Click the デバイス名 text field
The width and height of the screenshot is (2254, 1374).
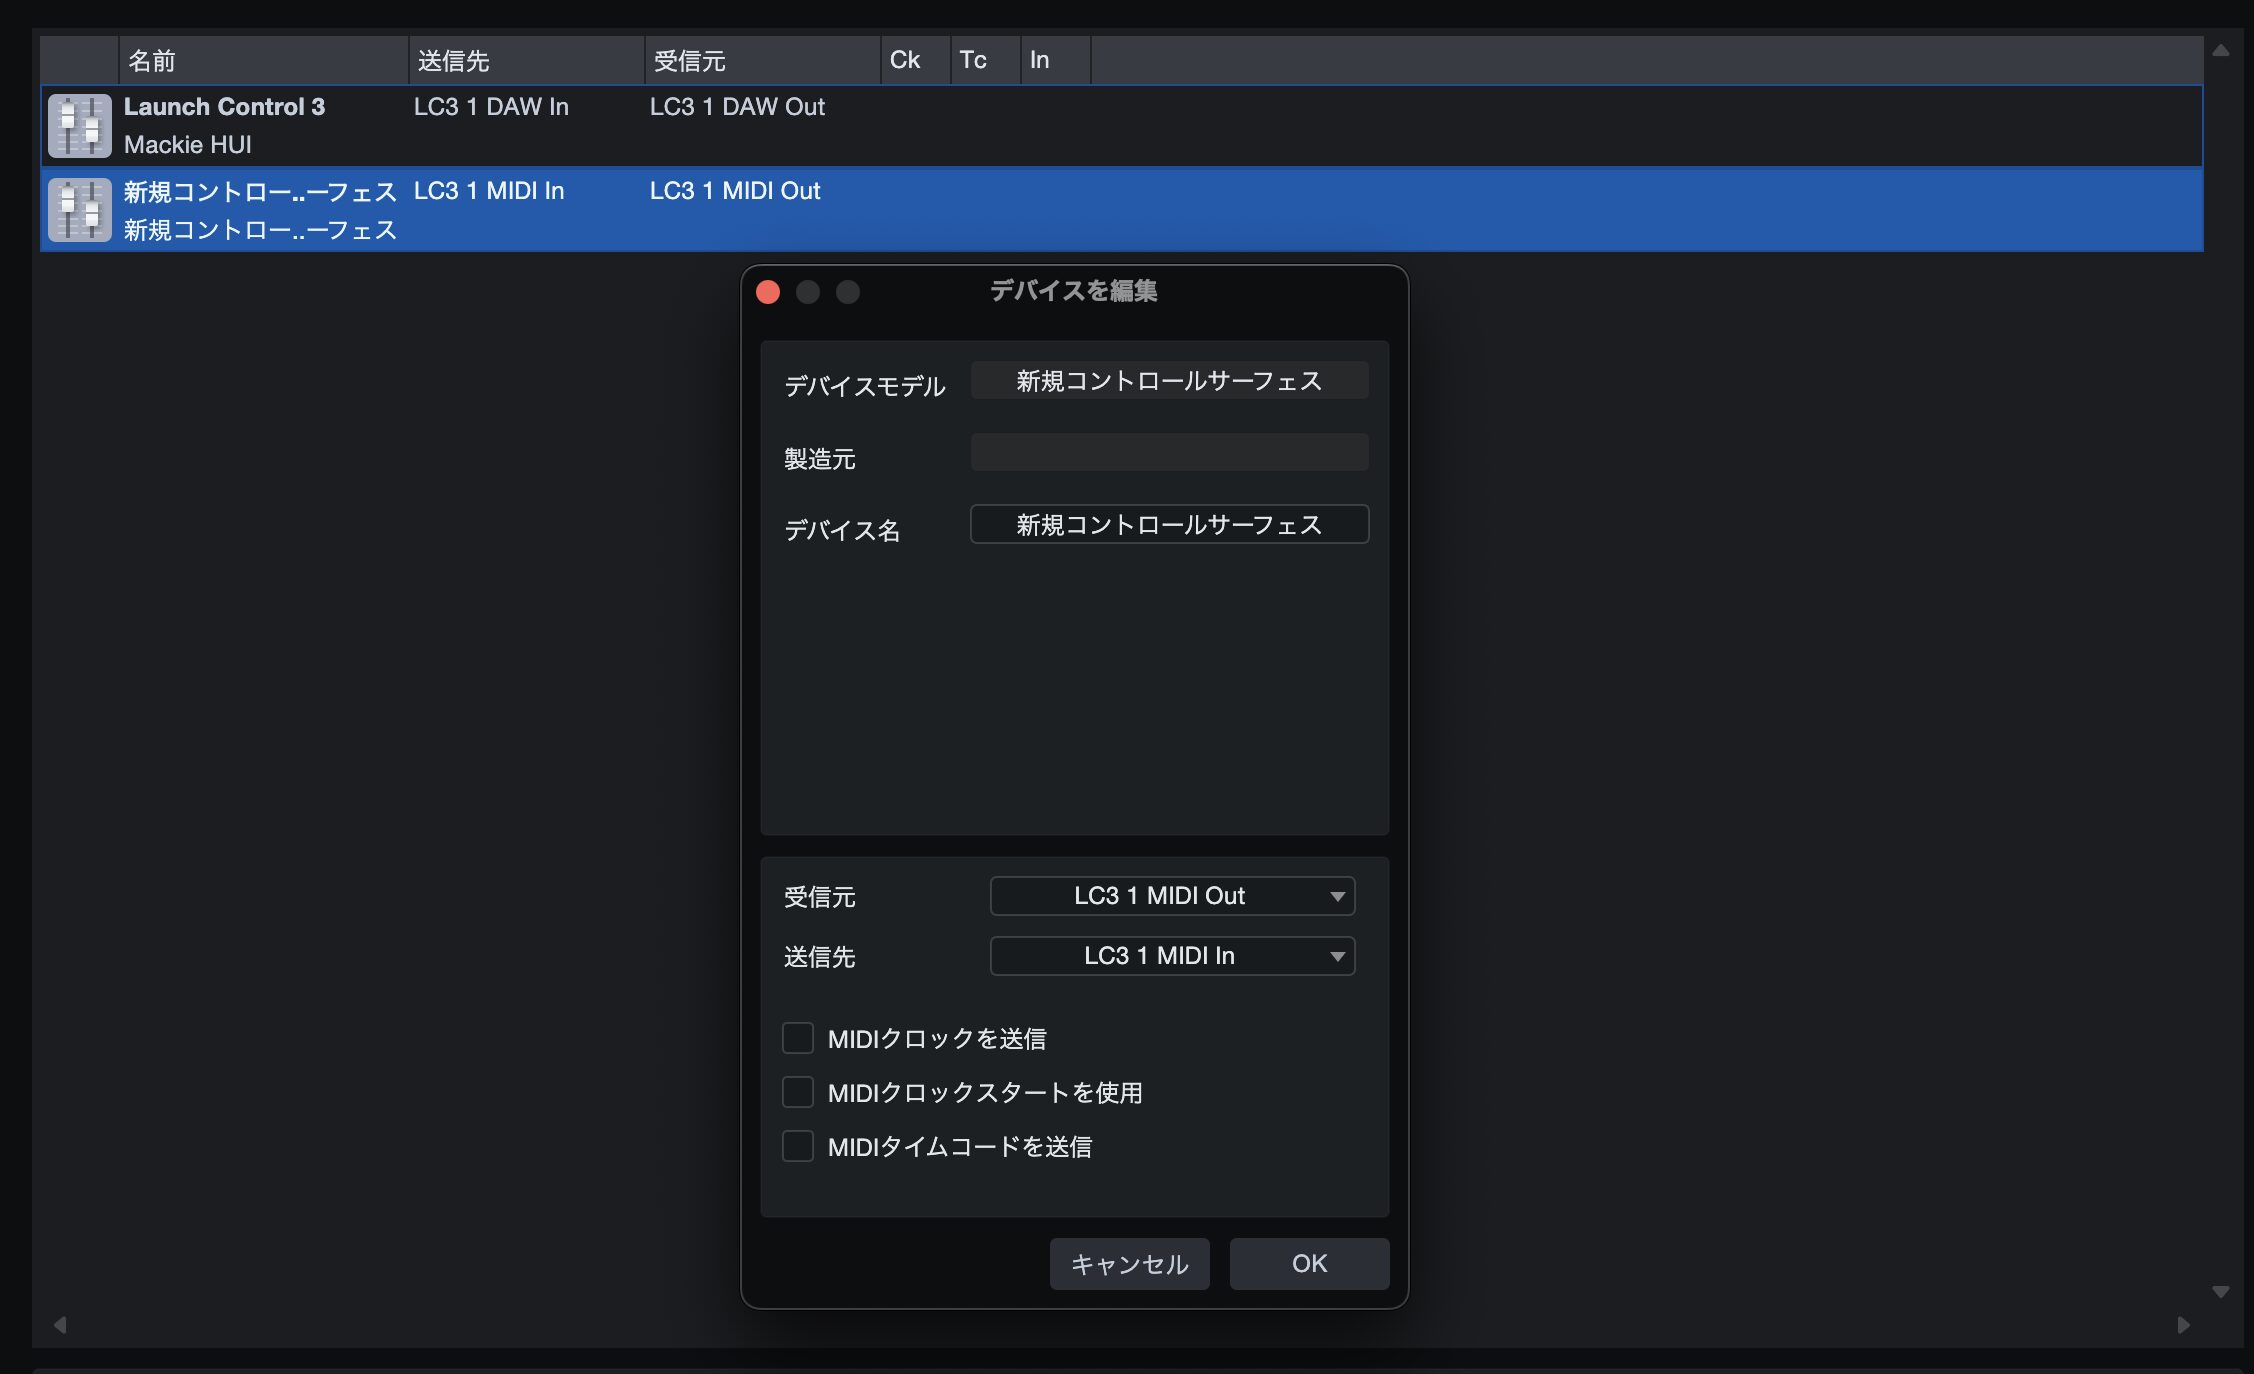click(x=1169, y=525)
